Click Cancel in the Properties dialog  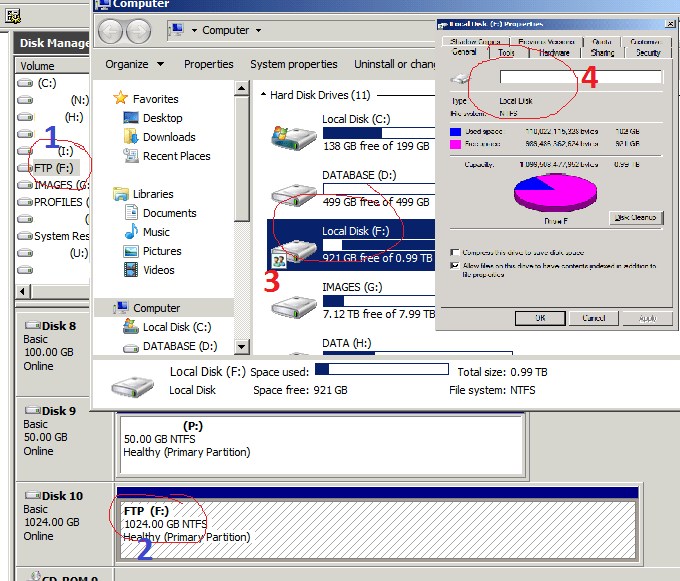pos(594,318)
